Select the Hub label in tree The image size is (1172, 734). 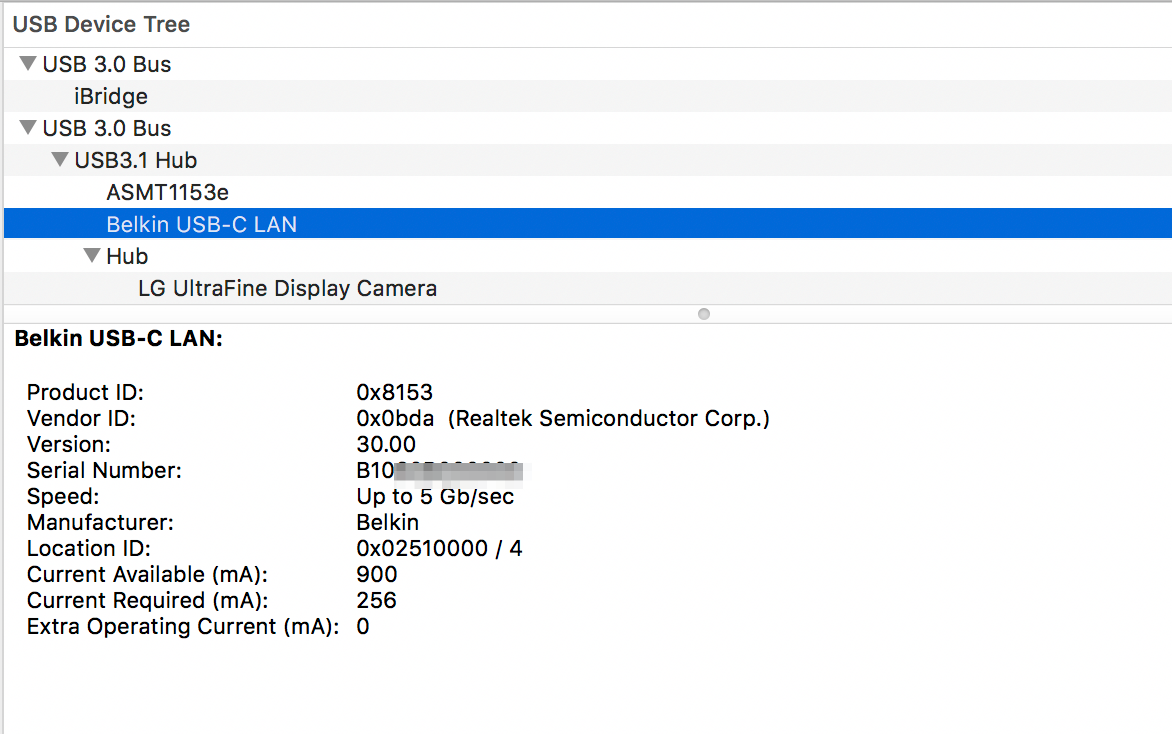127,256
